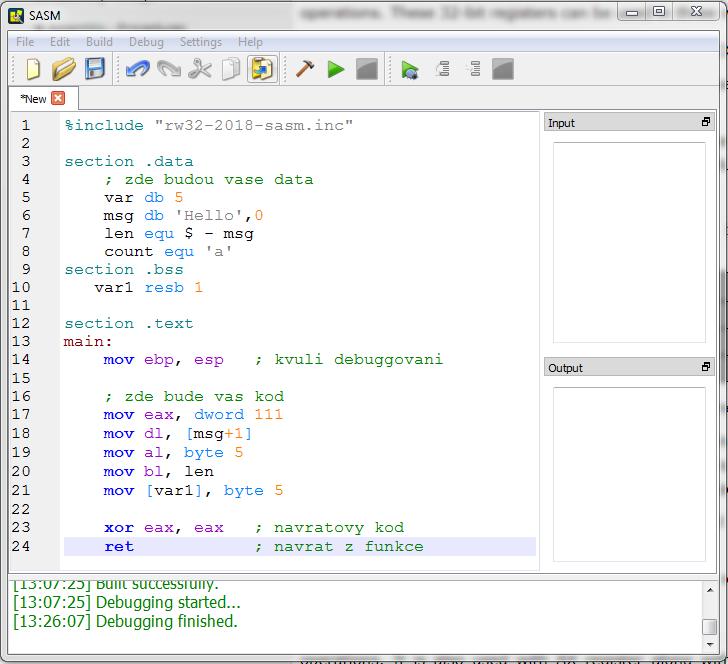
Task: Click the build log scrollbar thumb
Action: pyautogui.click(x=709, y=627)
